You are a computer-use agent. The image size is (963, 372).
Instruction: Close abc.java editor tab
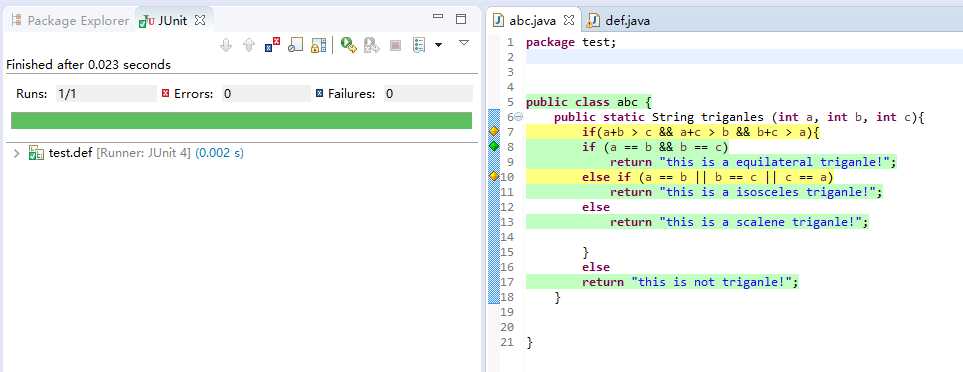pos(569,20)
